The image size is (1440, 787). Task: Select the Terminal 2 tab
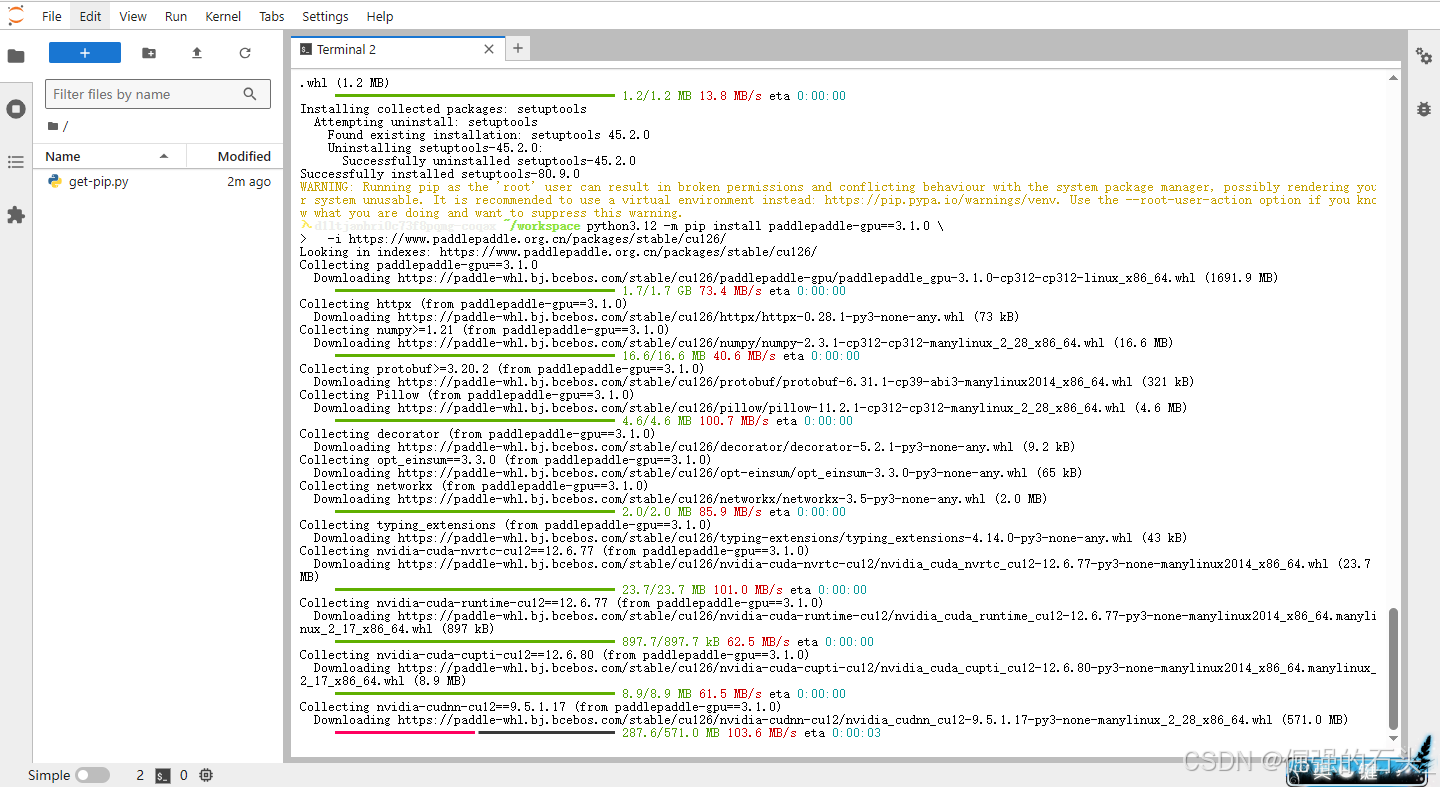tap(346, 49)
